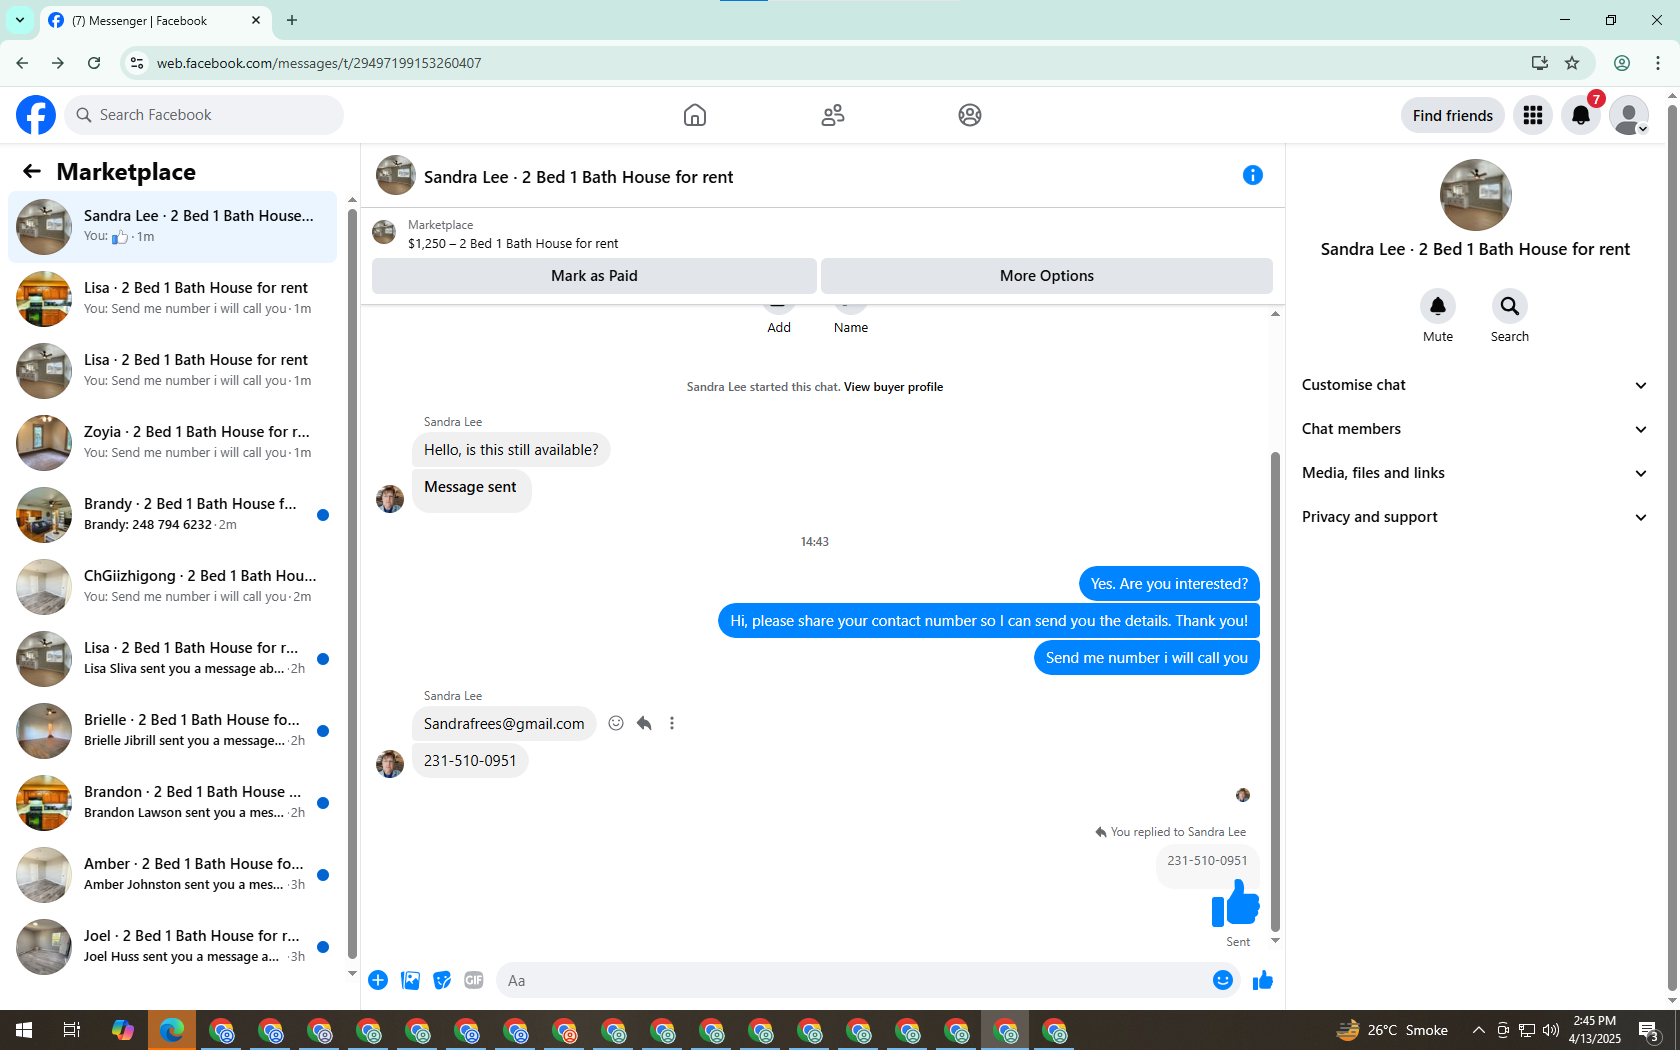This screenshot has width=1680, height=1050.
Task: Reload the browser page
Action: point(94,63)
